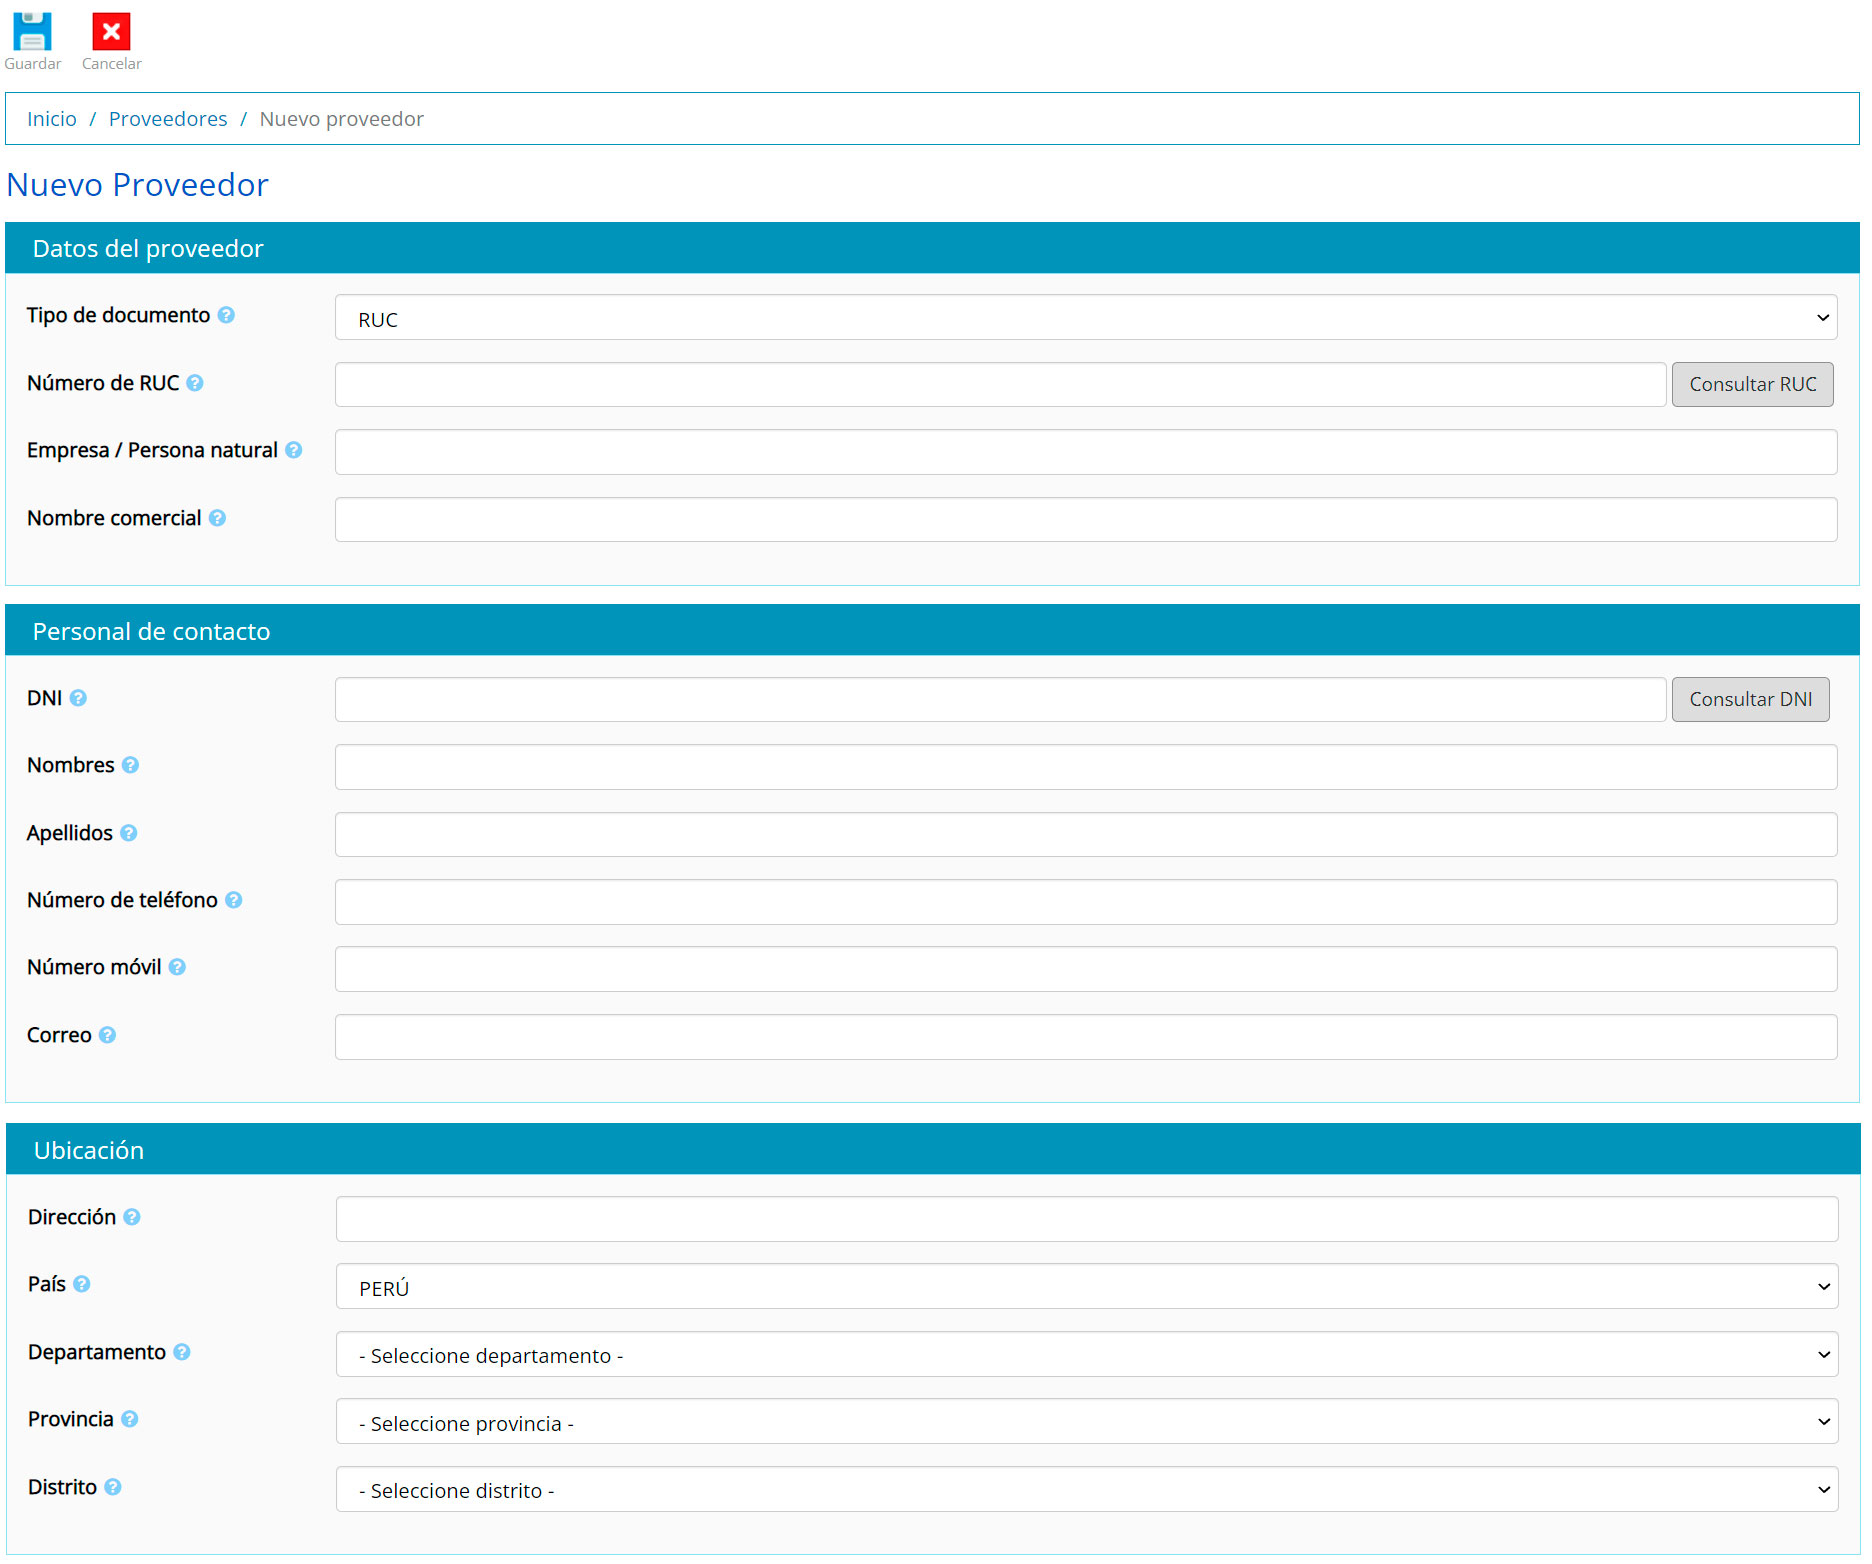Screen dimensions: 1872x1564
Task: Click the help icon beside Correo
Action: [107, 1035]
